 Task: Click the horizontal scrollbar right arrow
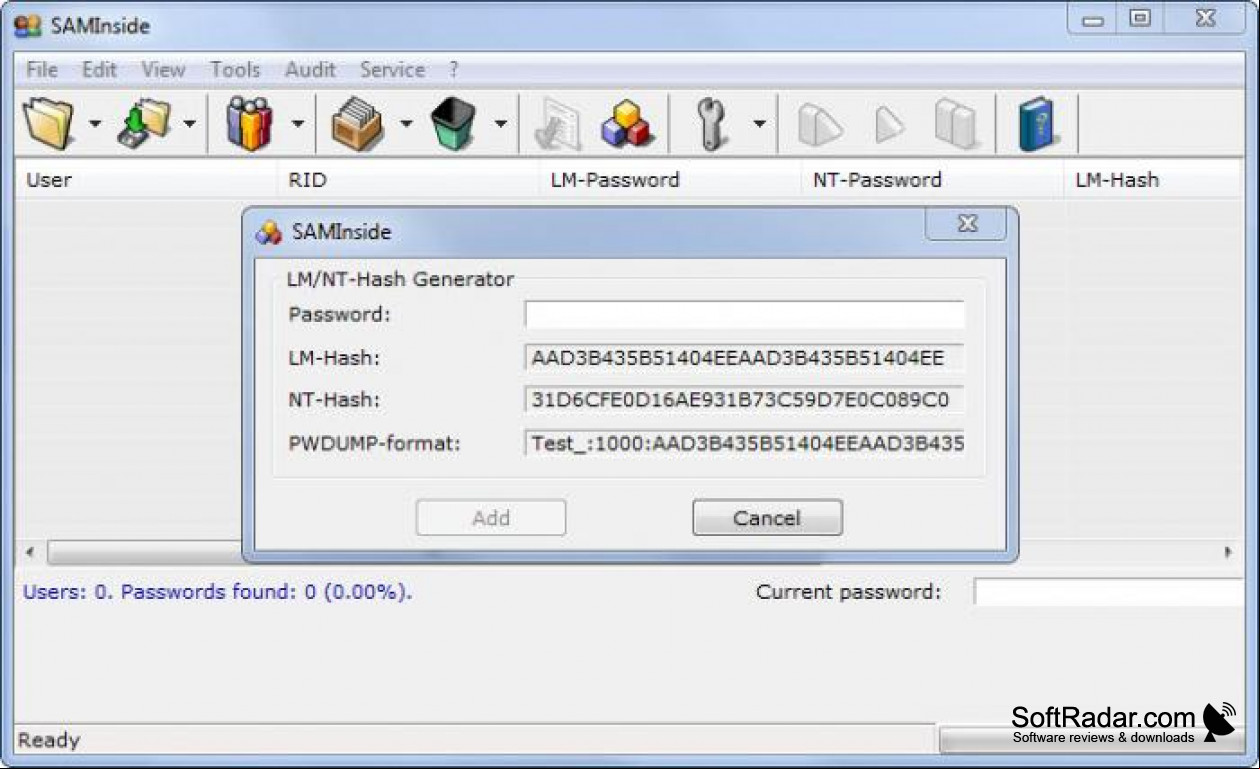(x=1228, y=552)
